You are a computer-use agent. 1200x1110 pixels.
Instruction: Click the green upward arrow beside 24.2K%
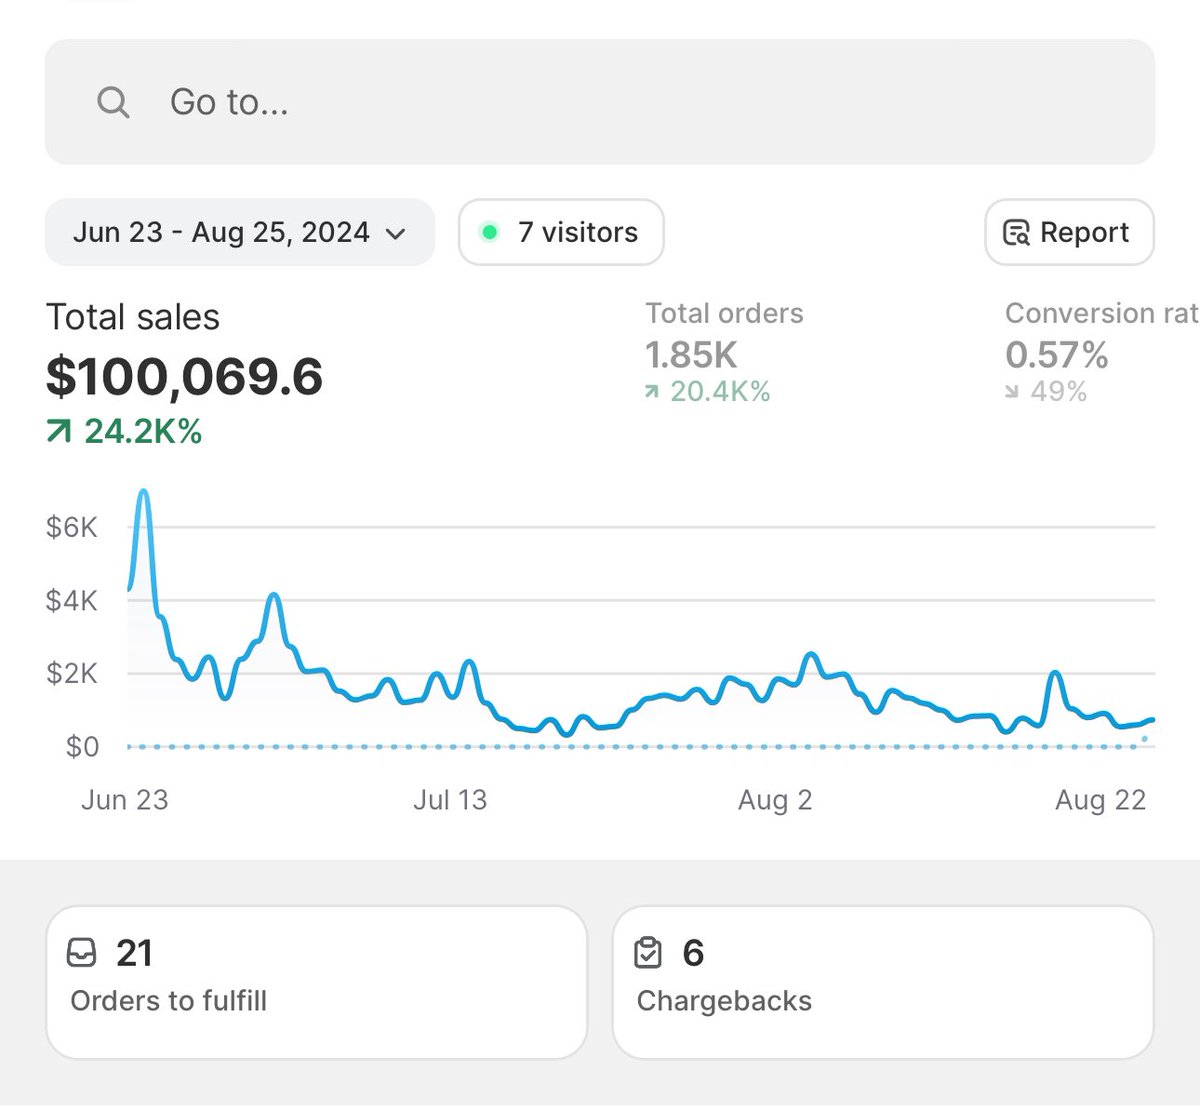point(58,431)
